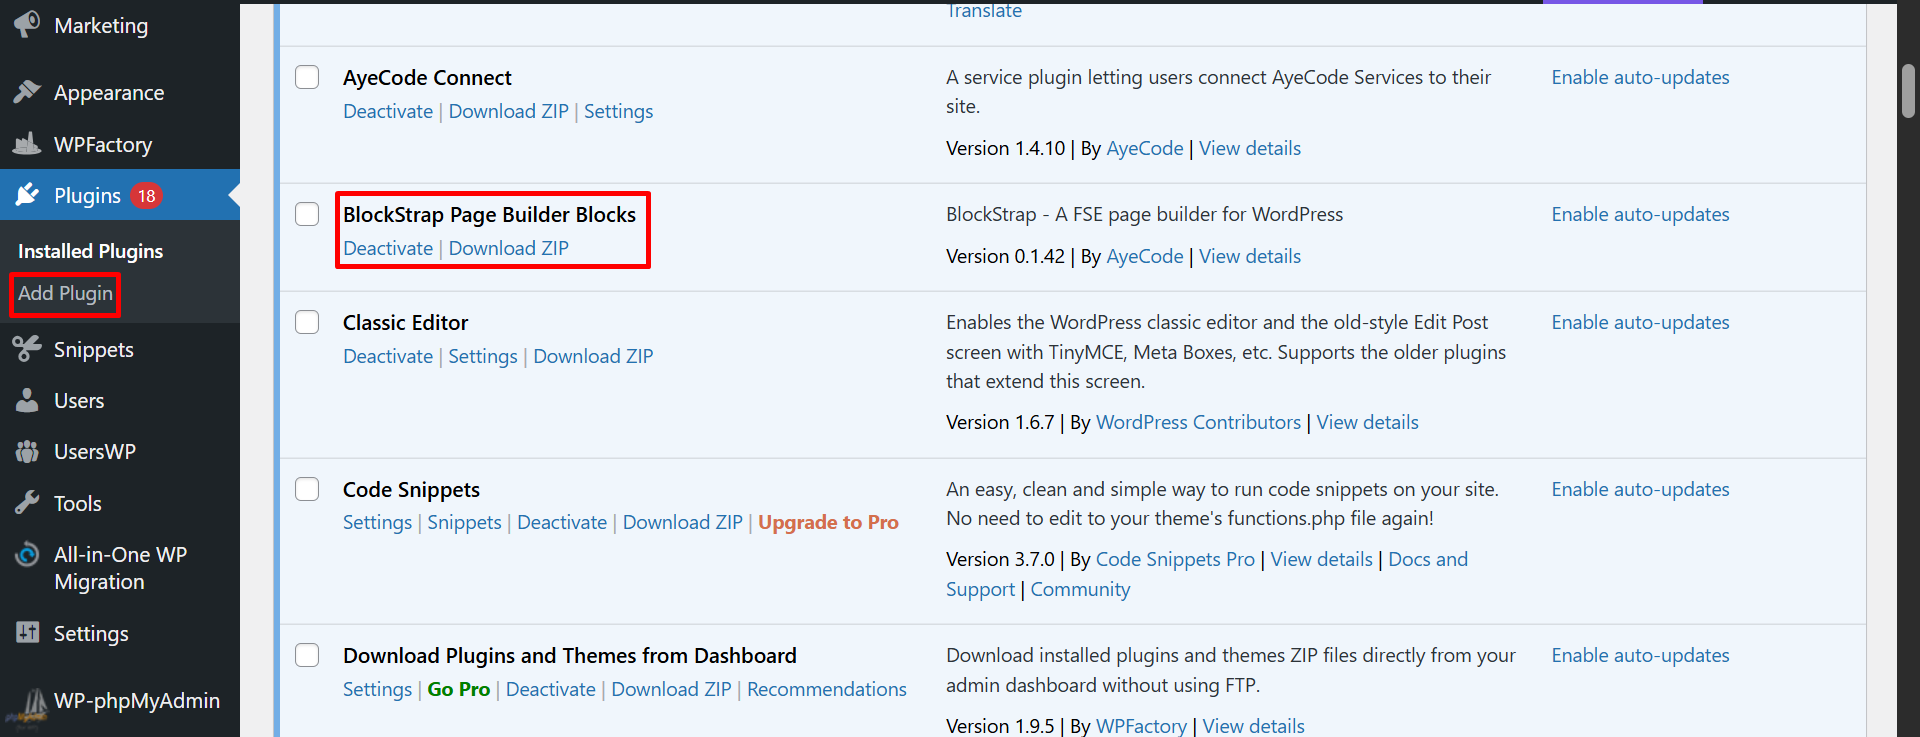Click the Translate link at the top

click(984, 11)
